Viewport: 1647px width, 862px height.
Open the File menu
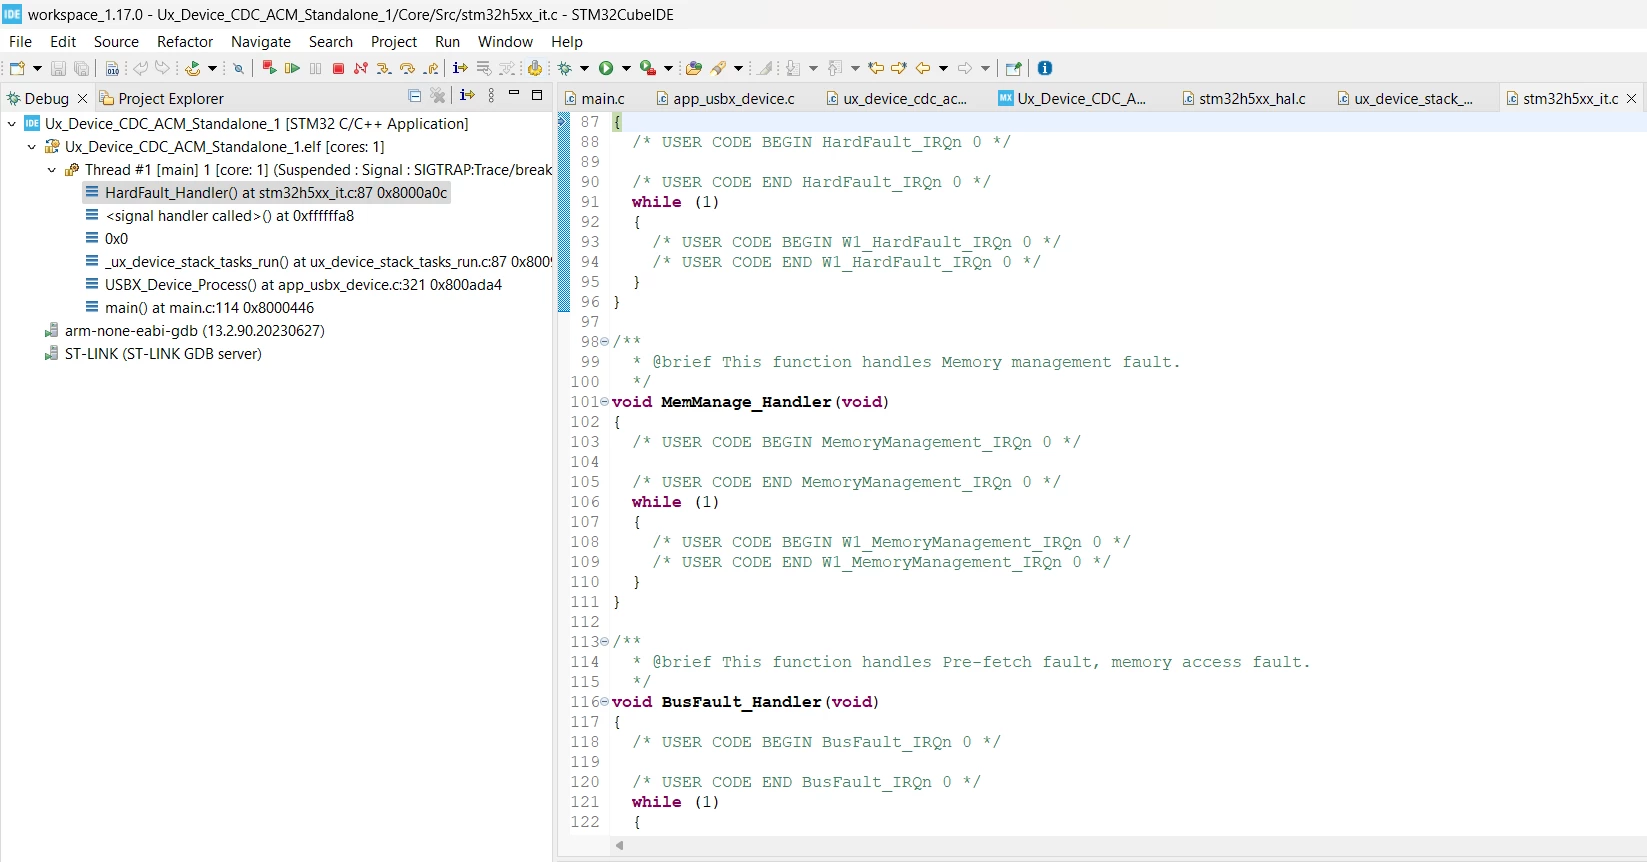click(x=20, y=42)
